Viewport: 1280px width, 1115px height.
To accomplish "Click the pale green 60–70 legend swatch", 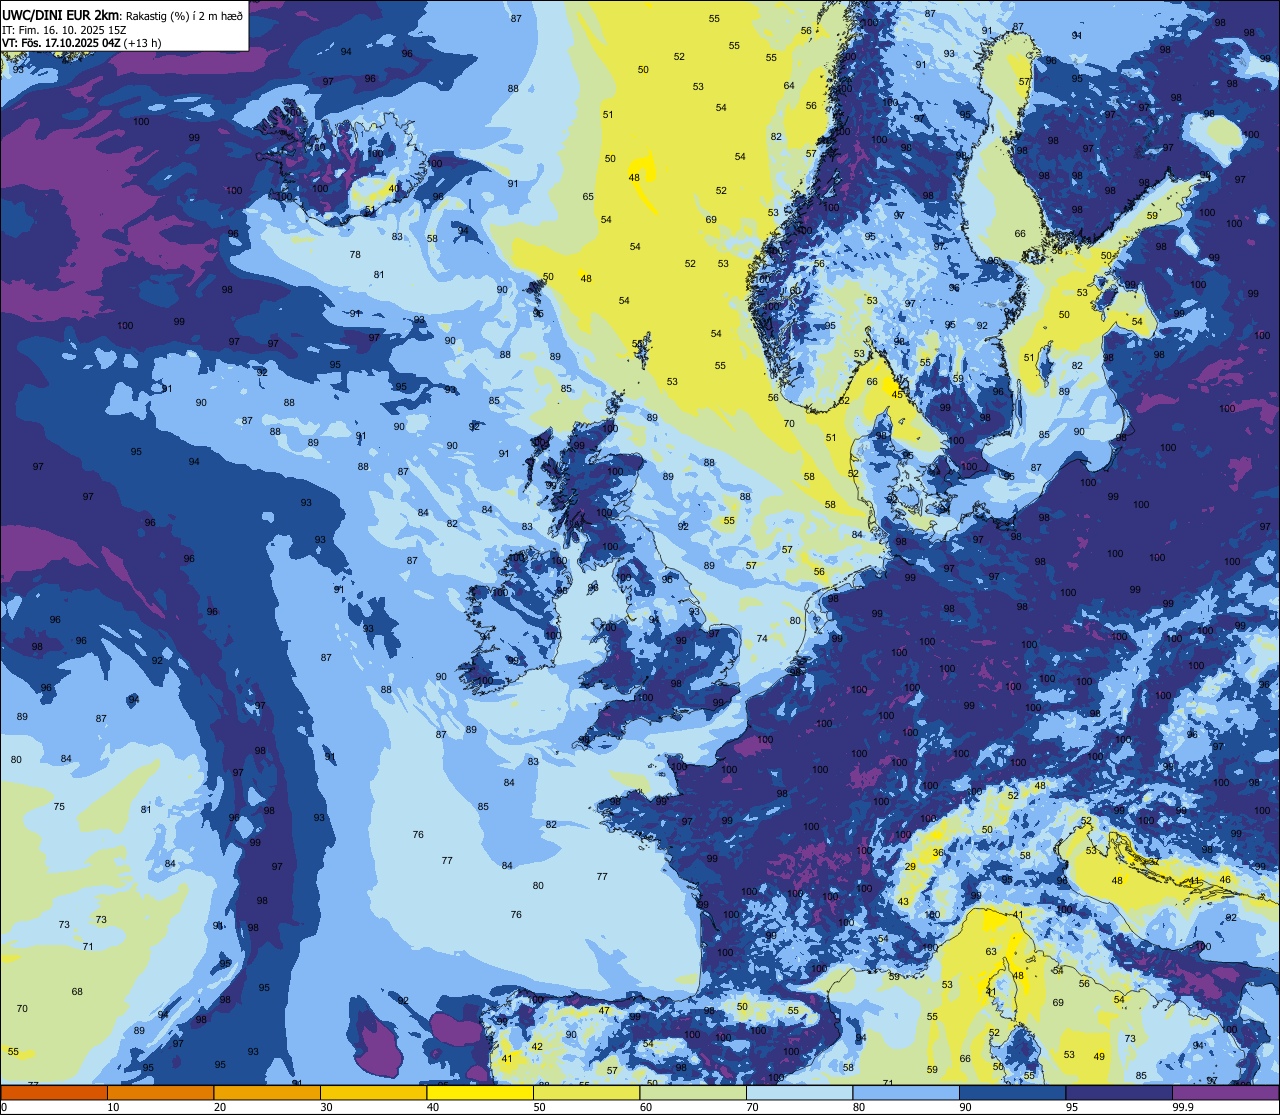I will click(x=693, y=1092).
